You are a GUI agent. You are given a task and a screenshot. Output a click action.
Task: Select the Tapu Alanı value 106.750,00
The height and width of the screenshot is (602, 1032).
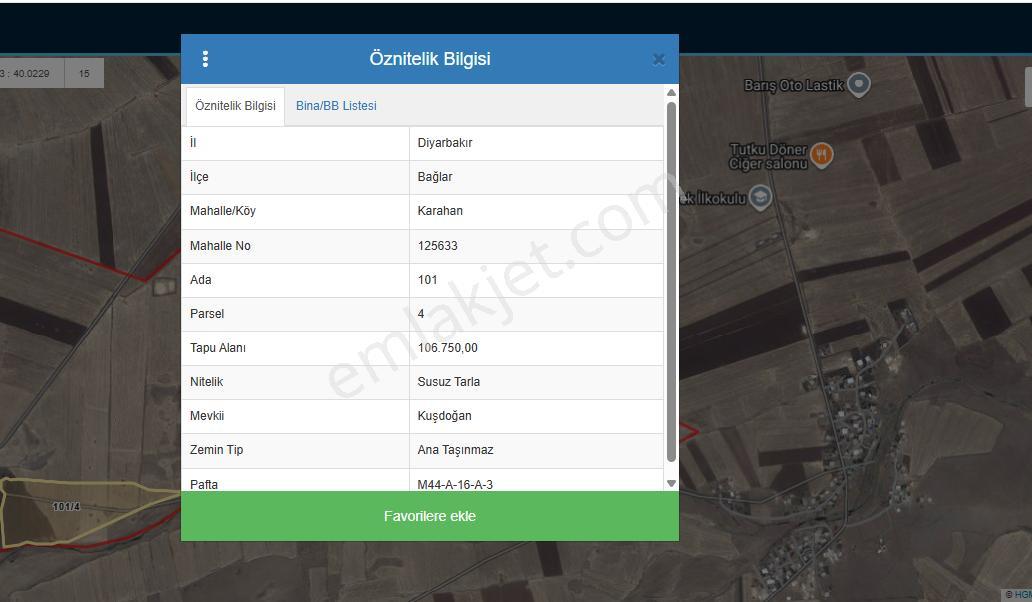[536, 348]
